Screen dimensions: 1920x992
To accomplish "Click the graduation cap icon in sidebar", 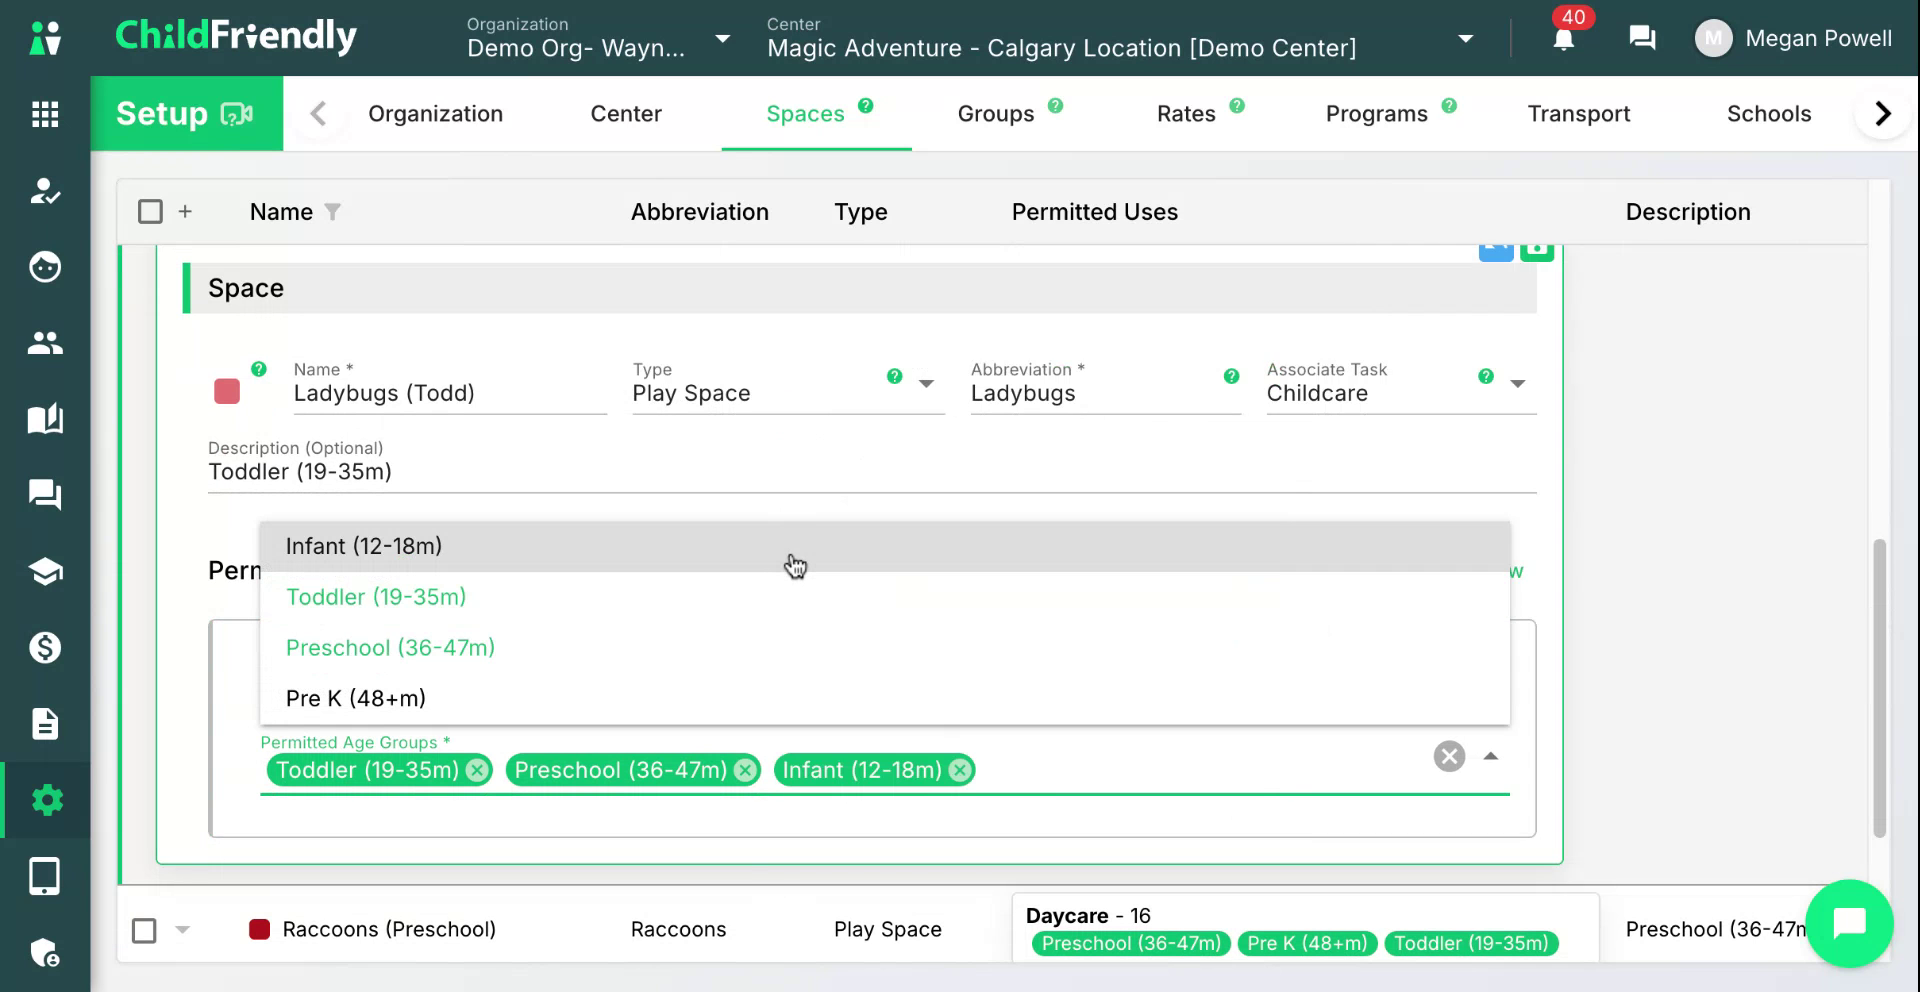I will coord(45,572).
